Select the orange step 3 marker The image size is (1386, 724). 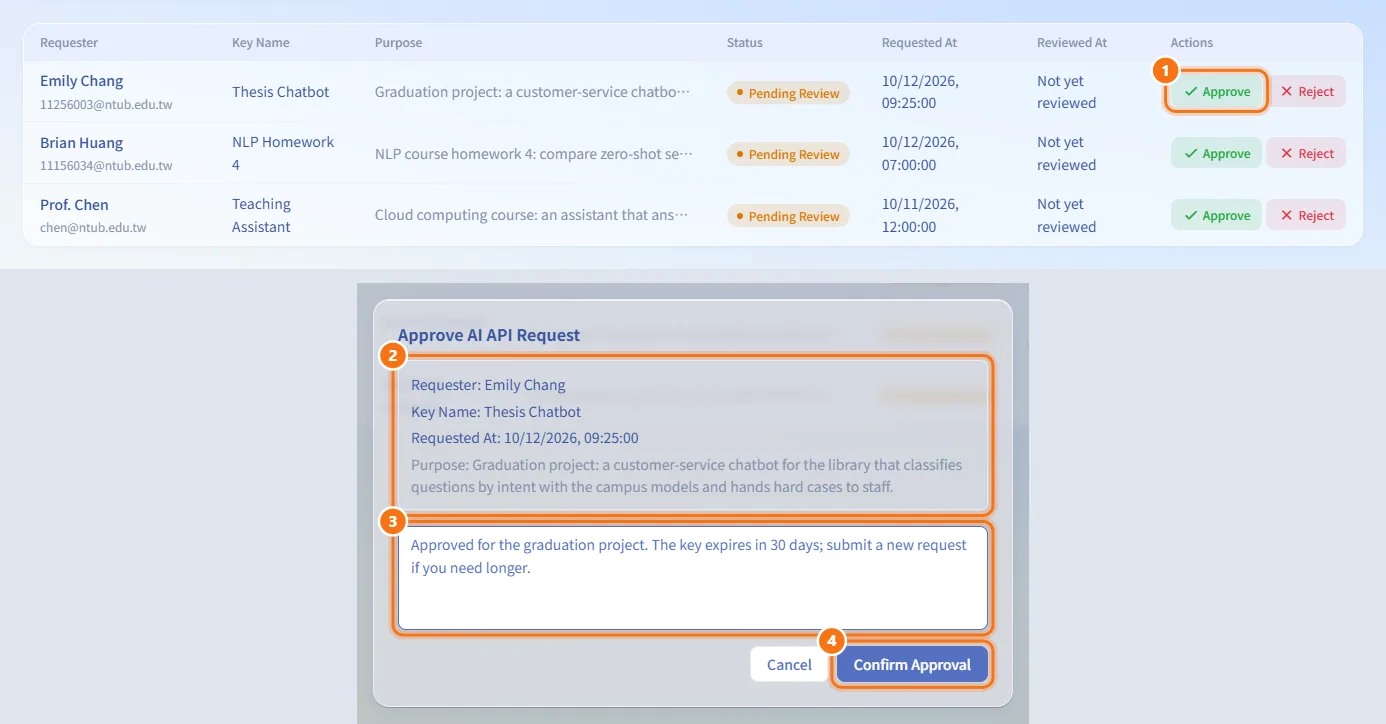(x=393, y=521)
